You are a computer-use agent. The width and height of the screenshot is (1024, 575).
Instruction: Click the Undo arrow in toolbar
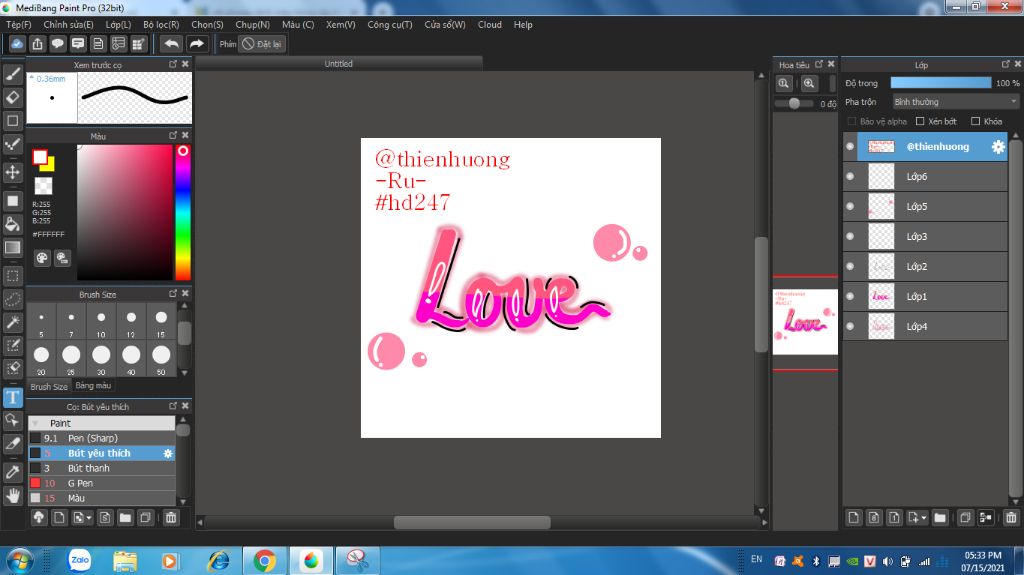point(171,44)
